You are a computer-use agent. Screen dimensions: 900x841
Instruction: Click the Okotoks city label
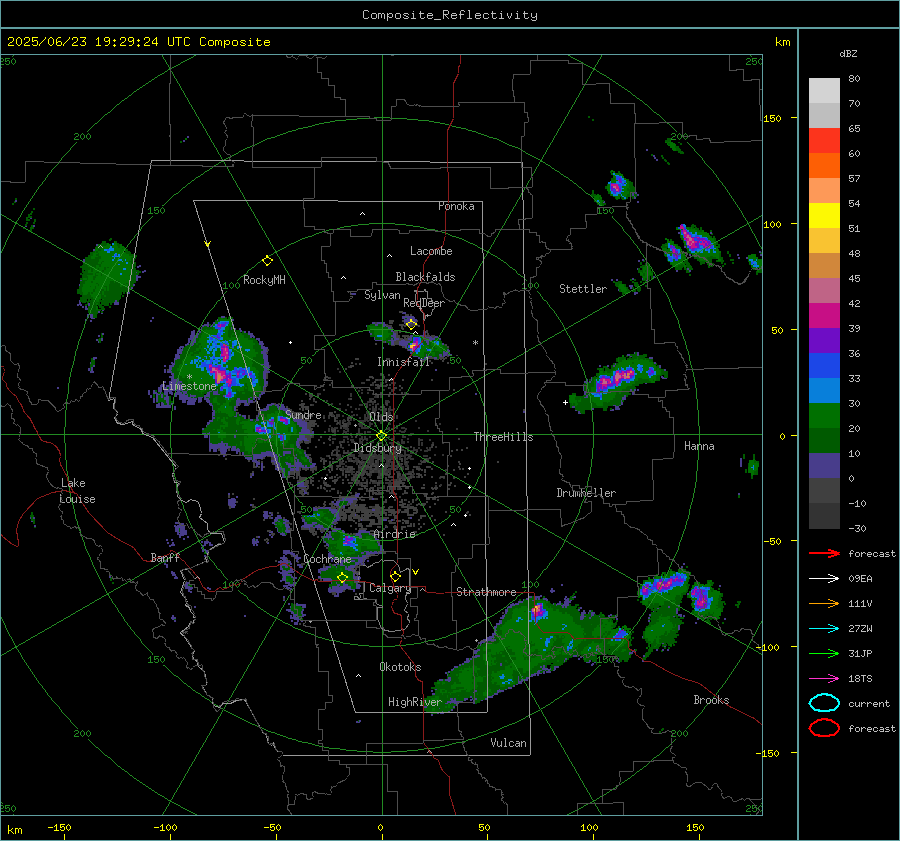(400, 667)
